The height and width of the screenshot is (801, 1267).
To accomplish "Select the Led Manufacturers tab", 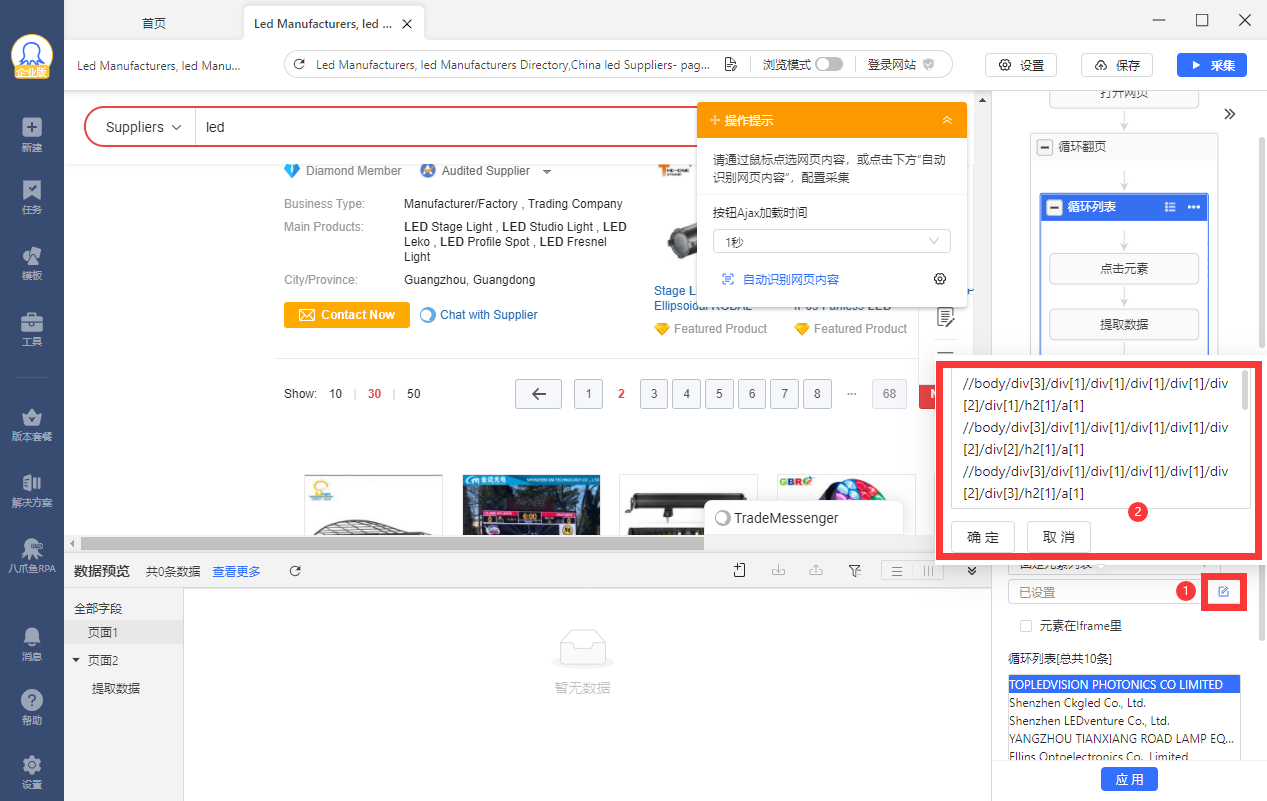I will pyautogui.click(x=333, y=23).
